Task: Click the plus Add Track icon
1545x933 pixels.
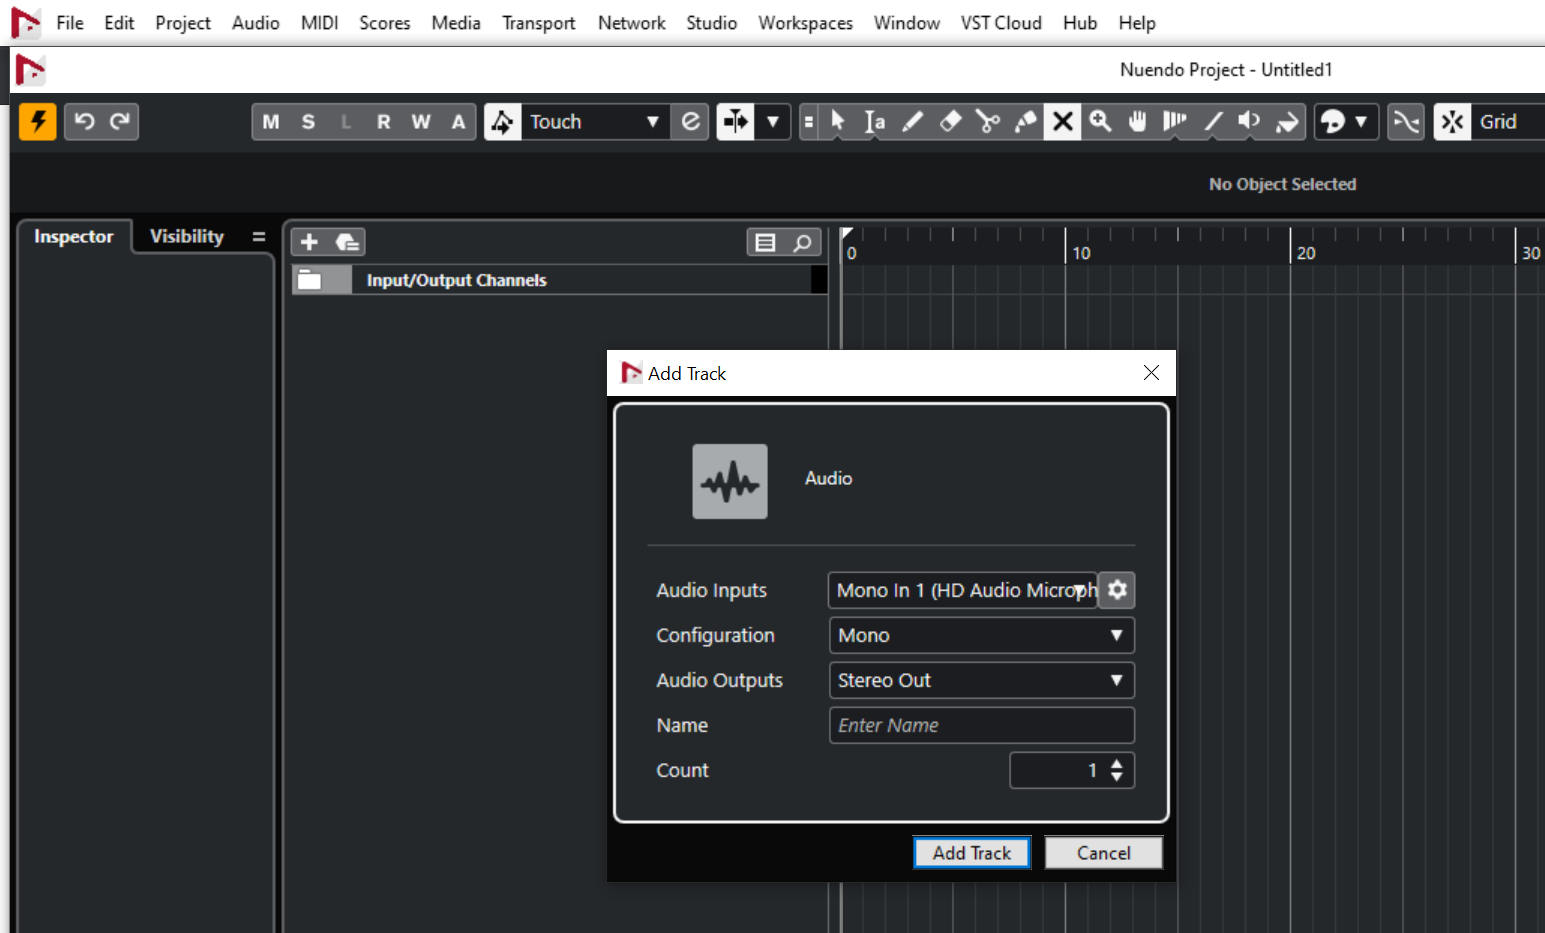Action: coord(309,242)
